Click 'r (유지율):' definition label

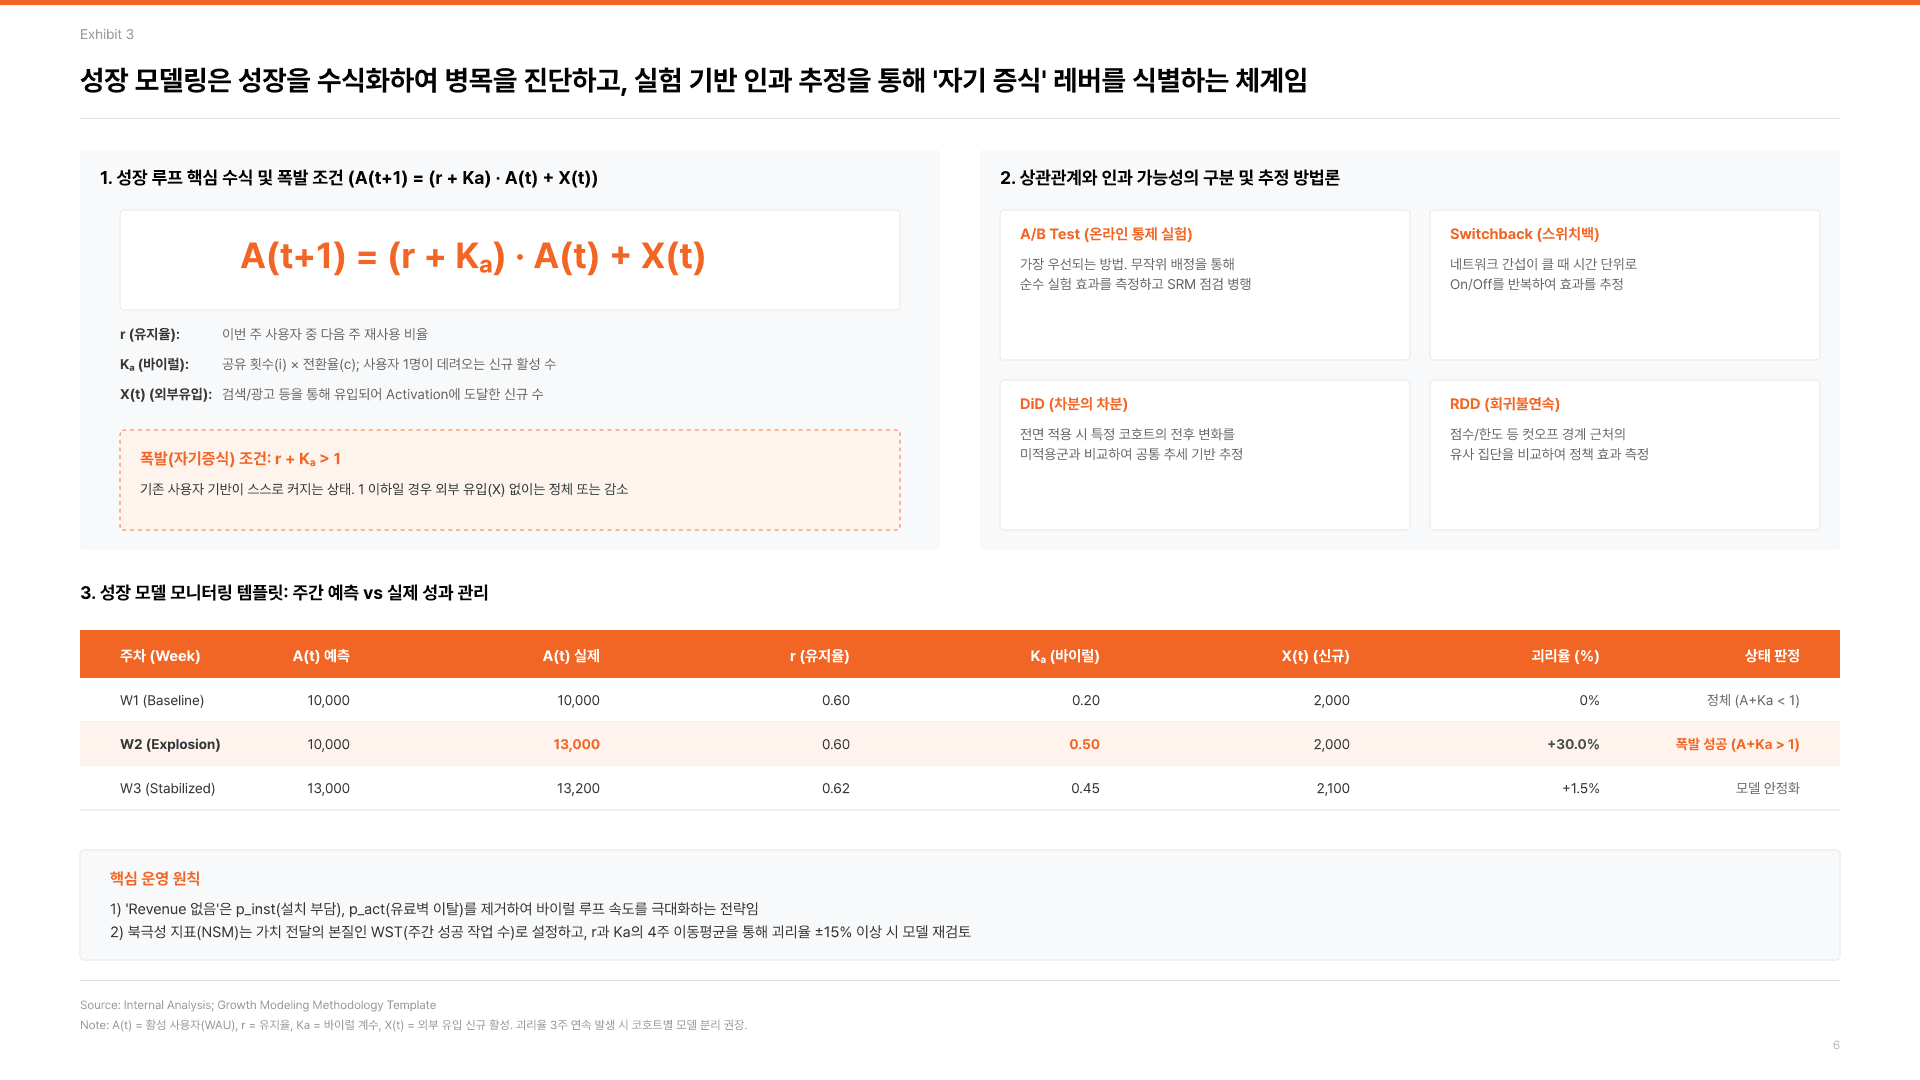click(150, 334)
